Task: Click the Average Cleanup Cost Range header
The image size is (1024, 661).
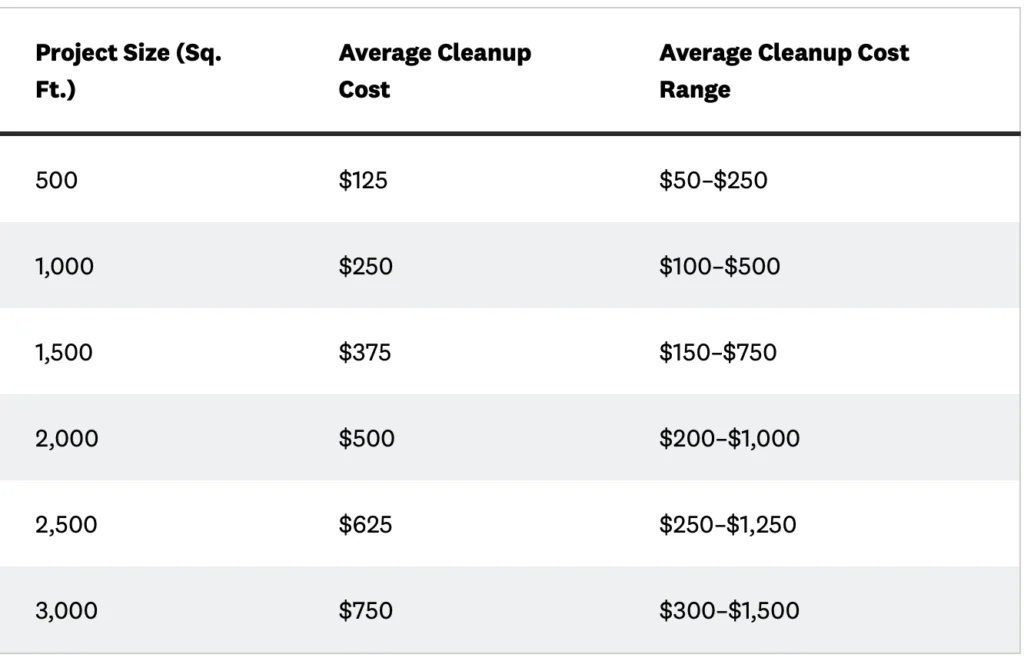Action: [783, 71]
